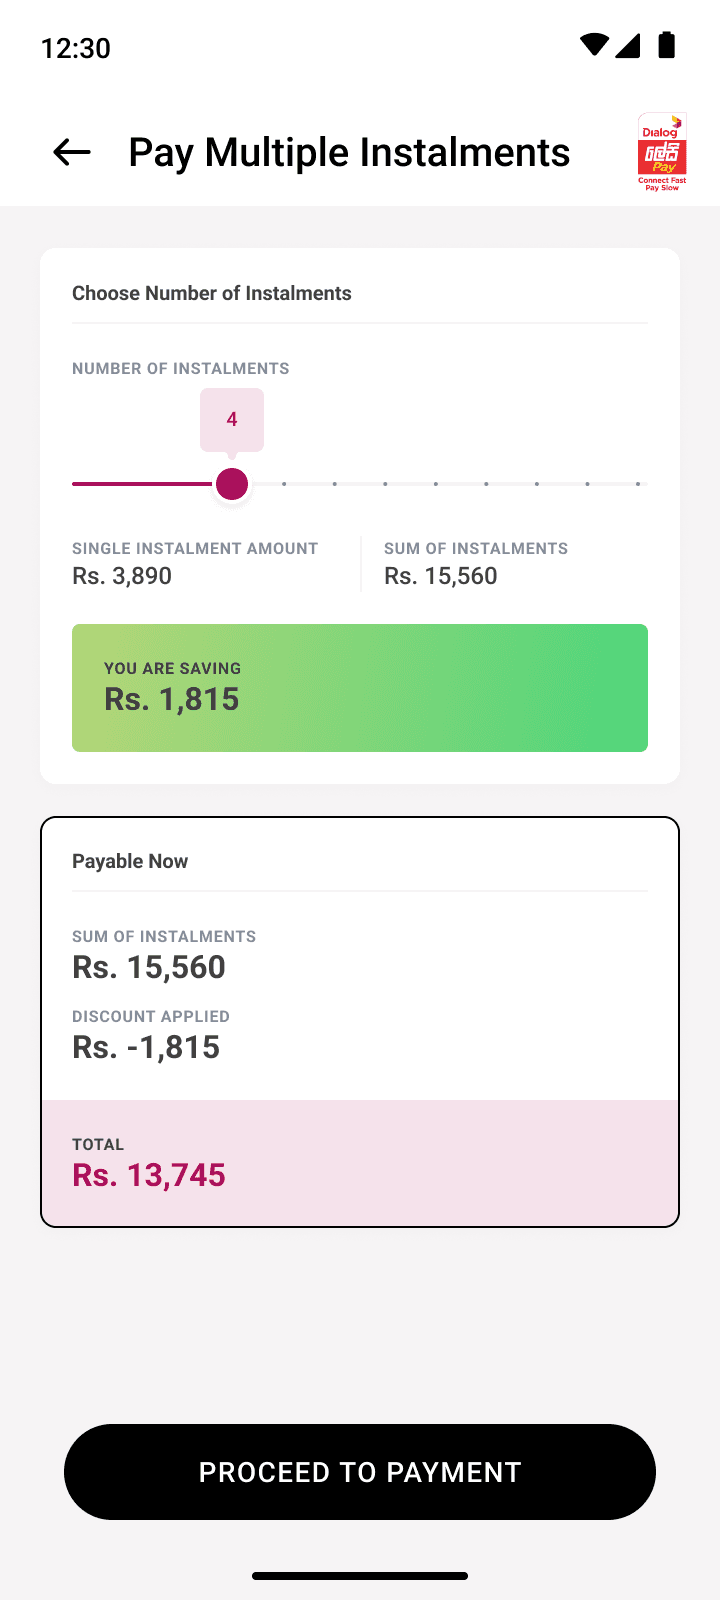Tap the pink Total Rs. 13,745 section
720x1600 pixels.
coord(360,1162)
